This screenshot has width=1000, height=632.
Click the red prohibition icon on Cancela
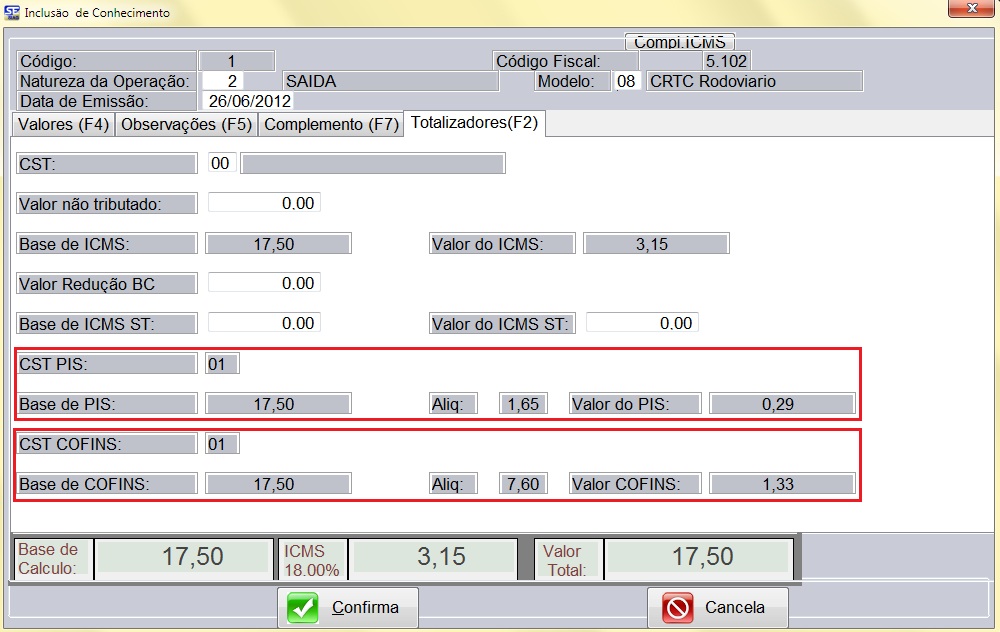(678, 608)
